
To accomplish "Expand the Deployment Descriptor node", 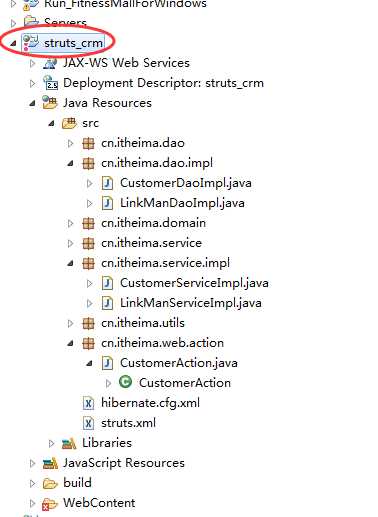I will [32, 83].
